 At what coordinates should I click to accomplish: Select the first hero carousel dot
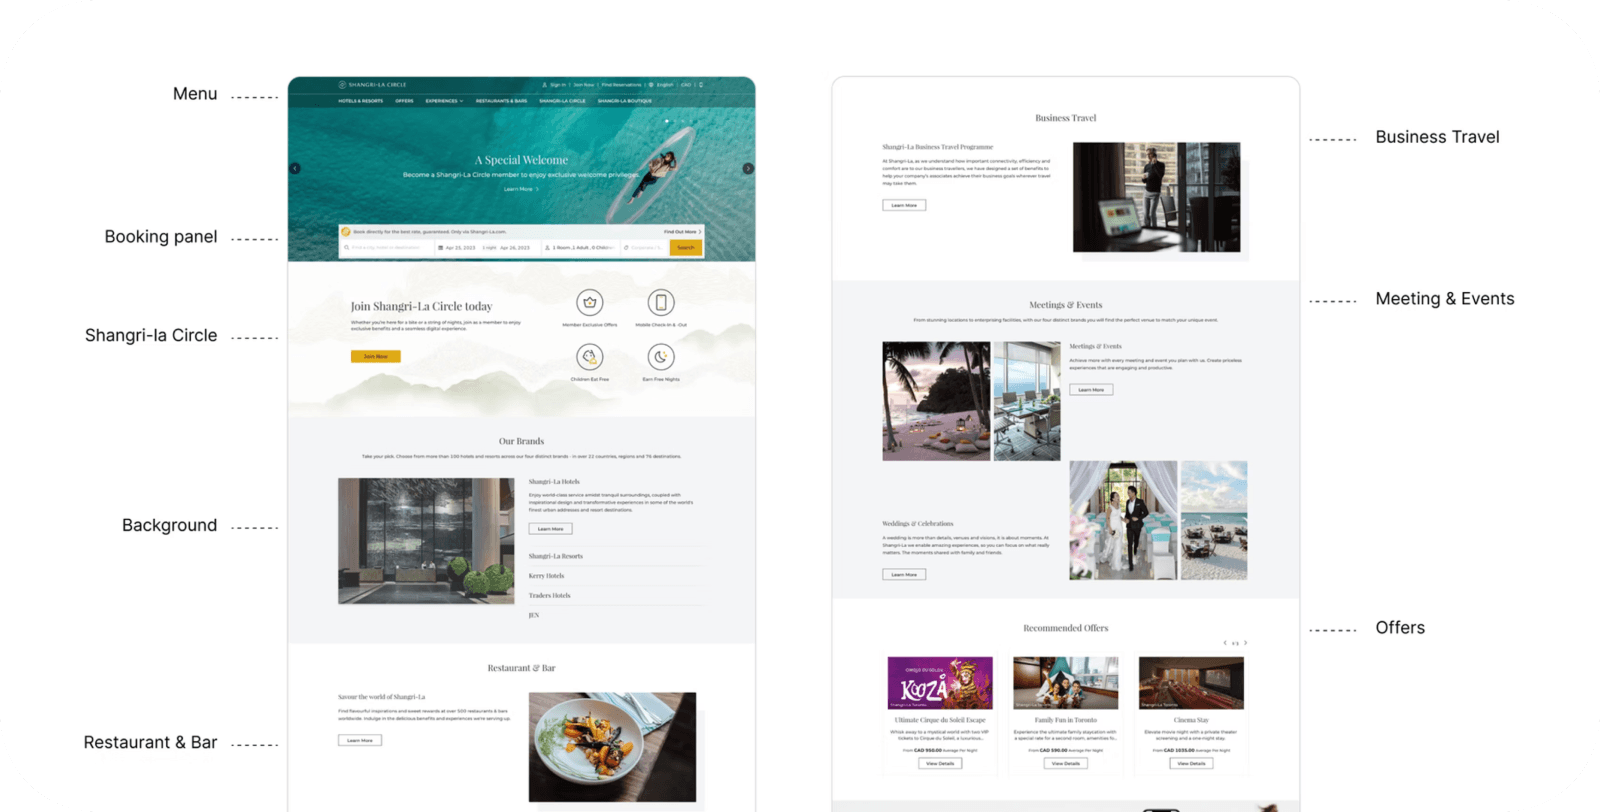pos(667,121)
